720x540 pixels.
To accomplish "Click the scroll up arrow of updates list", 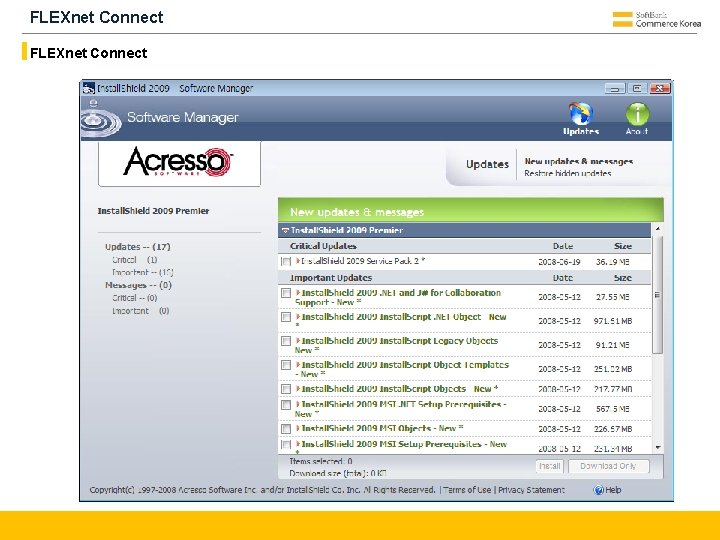I will coord(658,229).
